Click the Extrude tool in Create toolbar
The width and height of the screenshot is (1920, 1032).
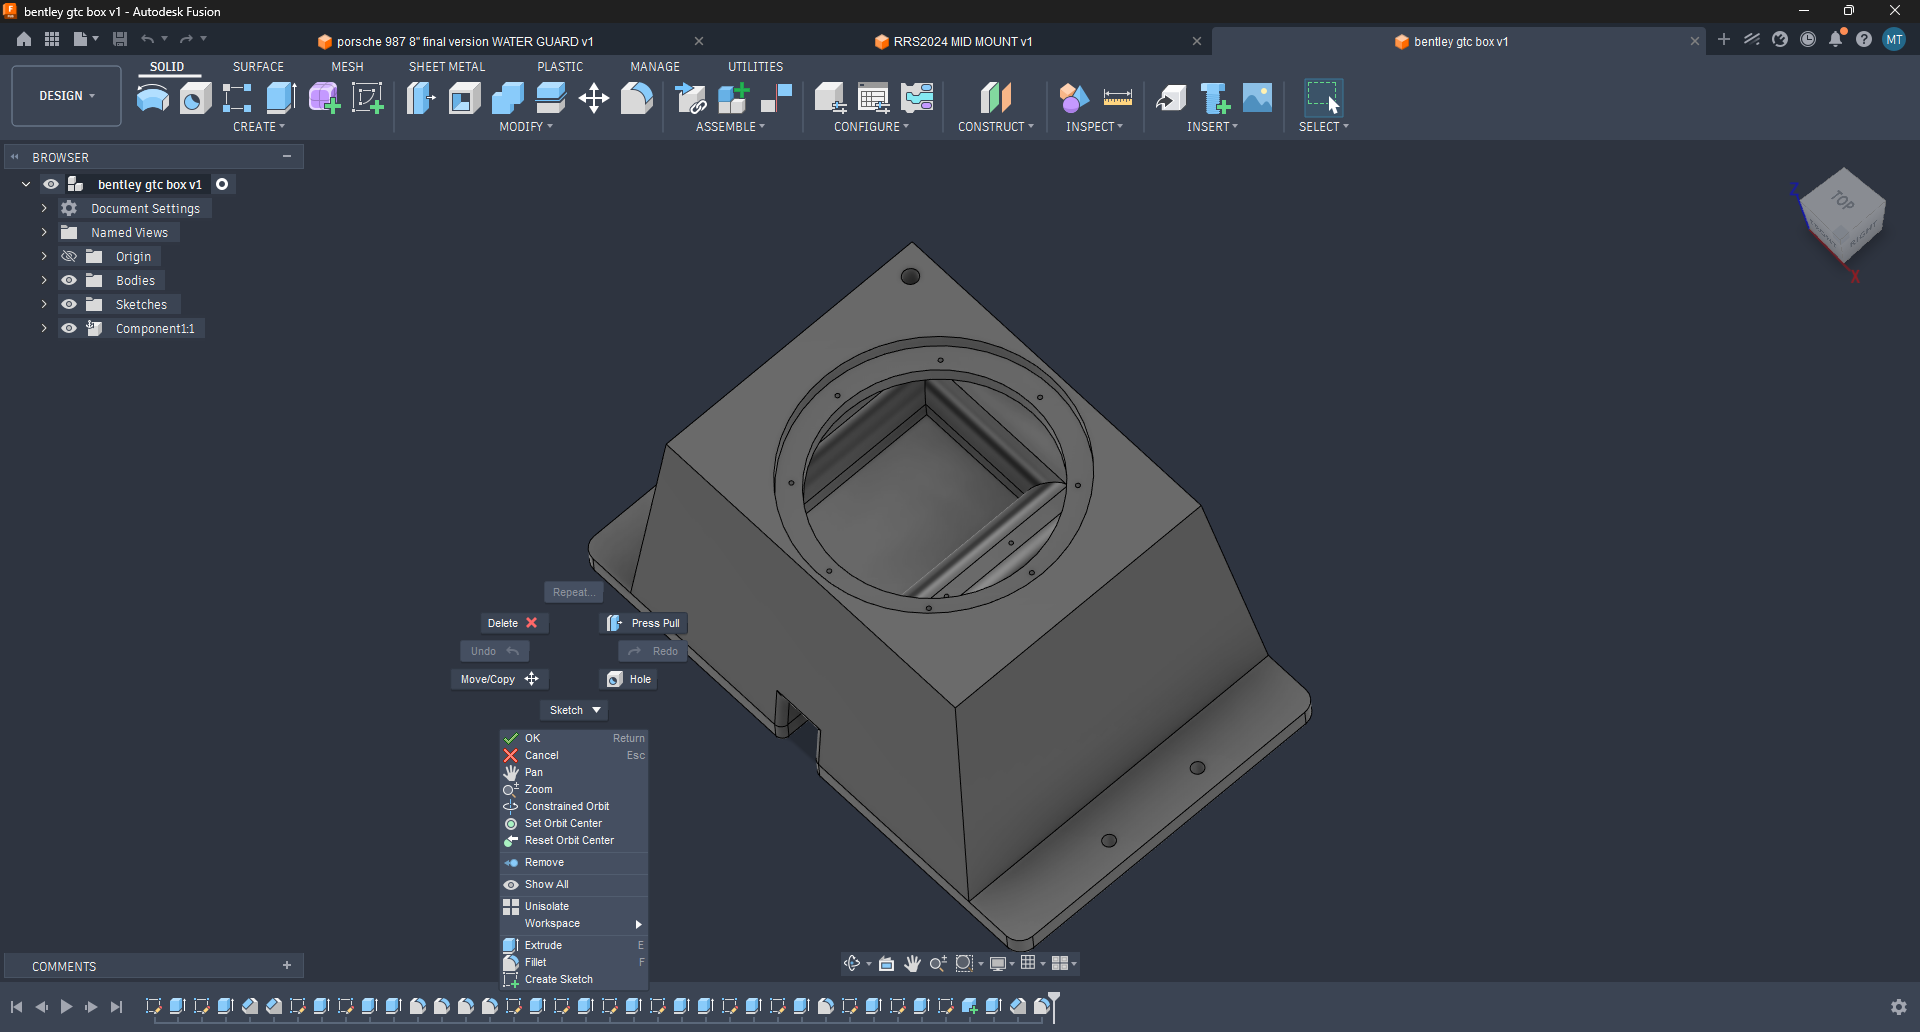[x=281, y=98]
